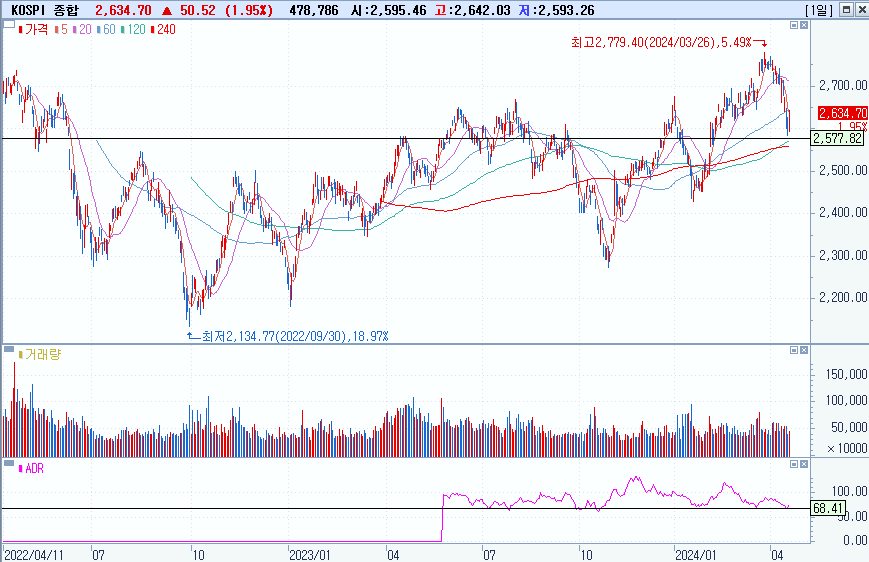Click the 2024/01 date axis label
This screenshot has height=562, width=869.
pos(696,555)
